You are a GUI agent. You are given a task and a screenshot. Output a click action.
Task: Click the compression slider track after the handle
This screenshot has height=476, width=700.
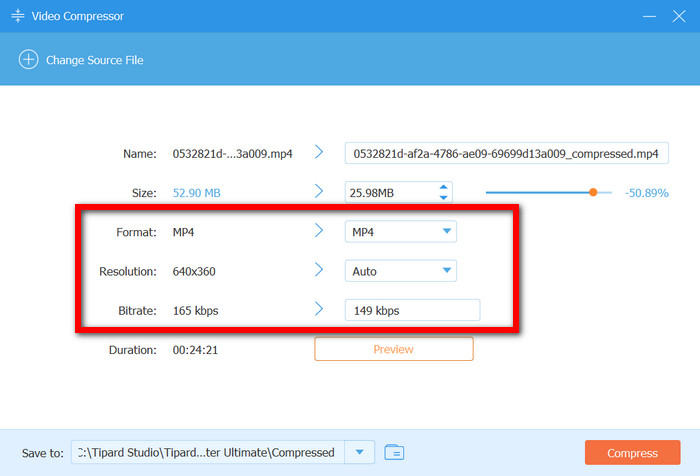pos(605,192)
